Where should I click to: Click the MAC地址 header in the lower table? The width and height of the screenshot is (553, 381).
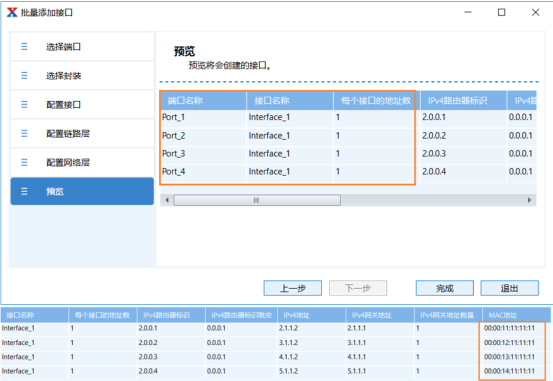click(516, 315)
